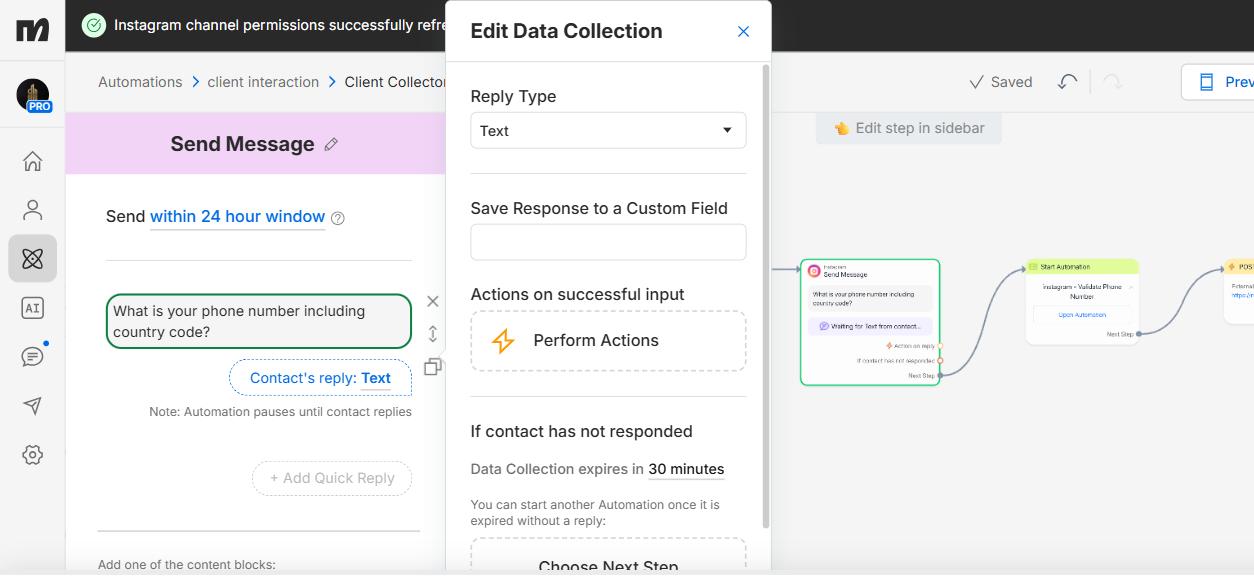Open Automation section in the sidebar
This screenshot has width=1254, height=581.
[x=32, y=259]
